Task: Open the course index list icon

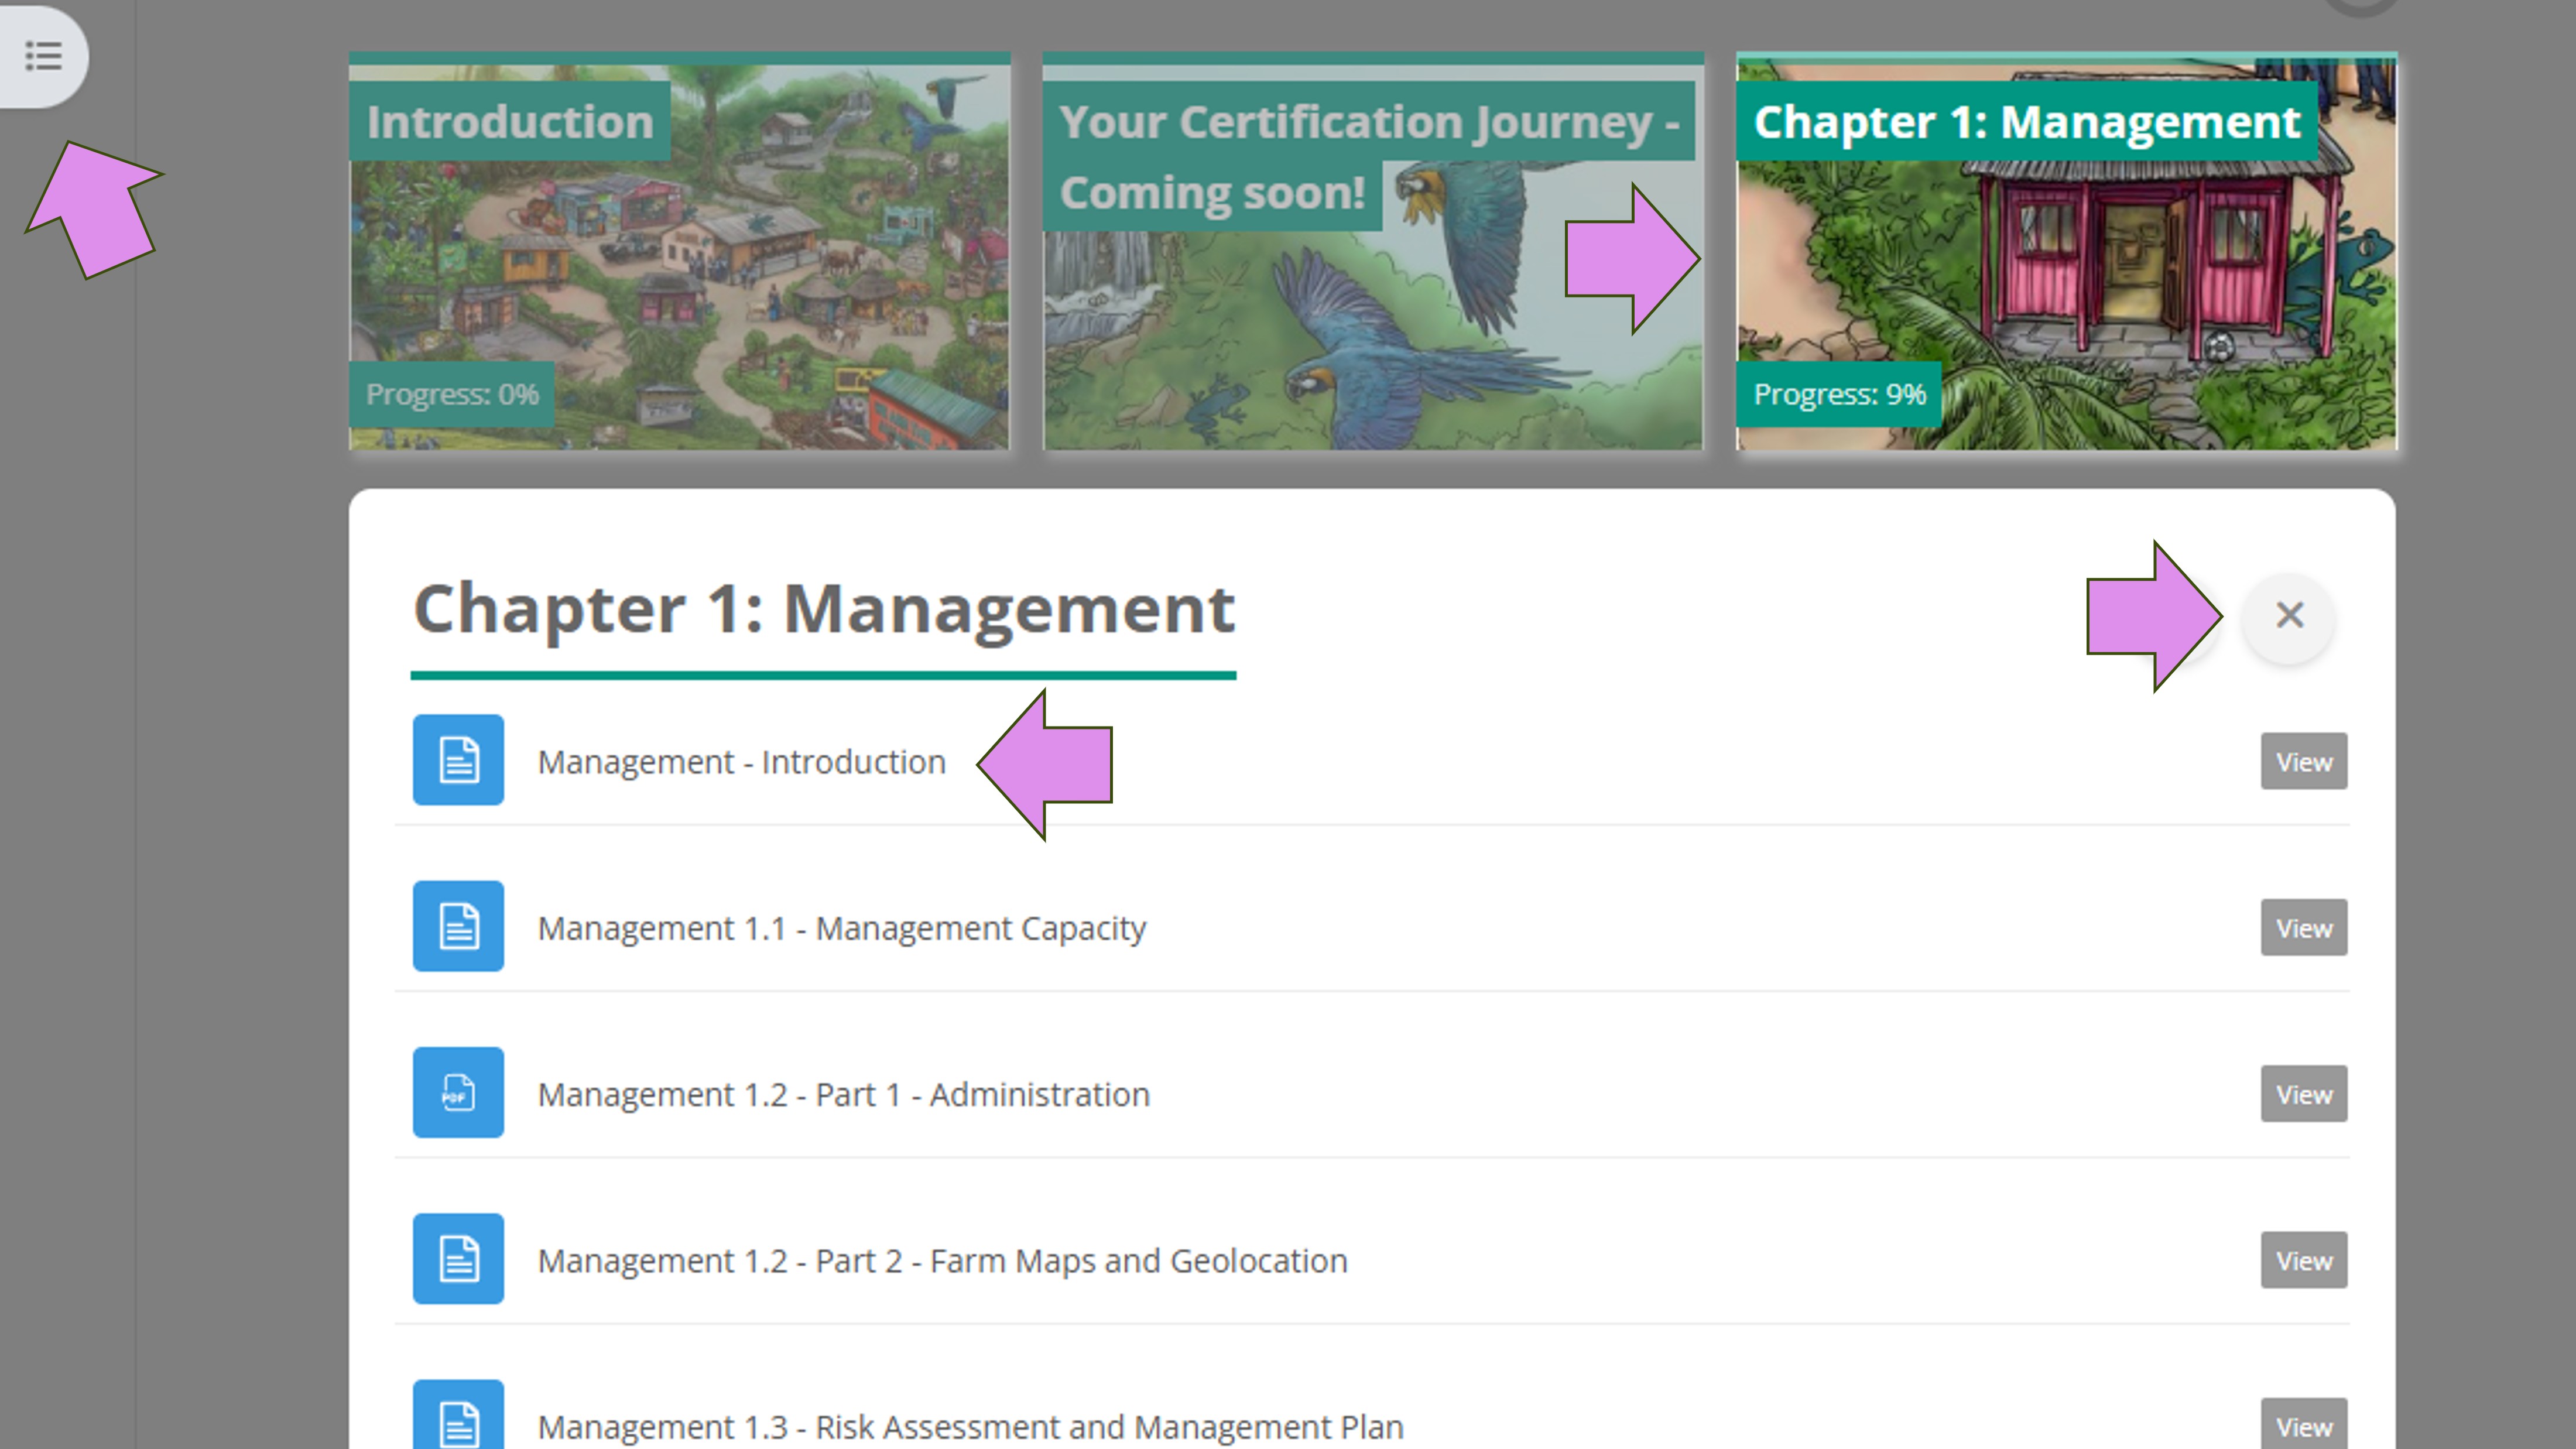Action: tap(43, 55)
